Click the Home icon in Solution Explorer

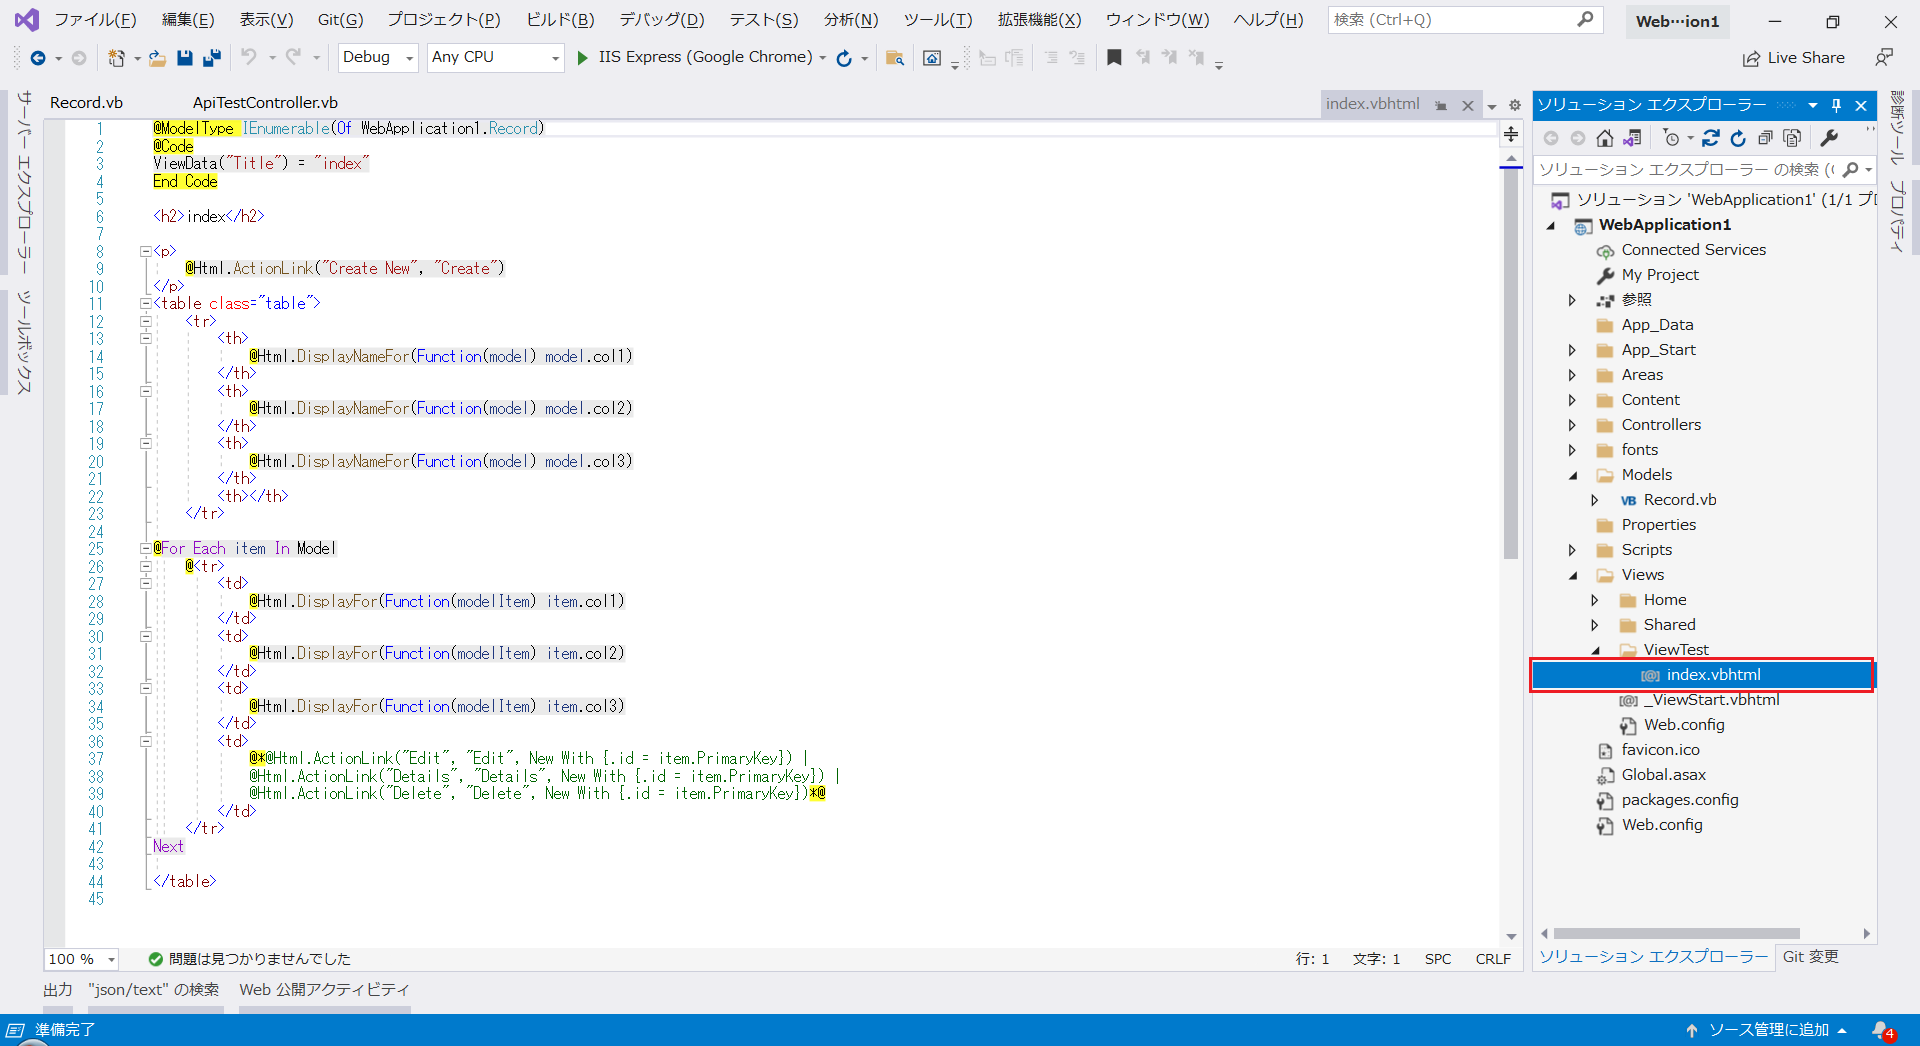1605,138
